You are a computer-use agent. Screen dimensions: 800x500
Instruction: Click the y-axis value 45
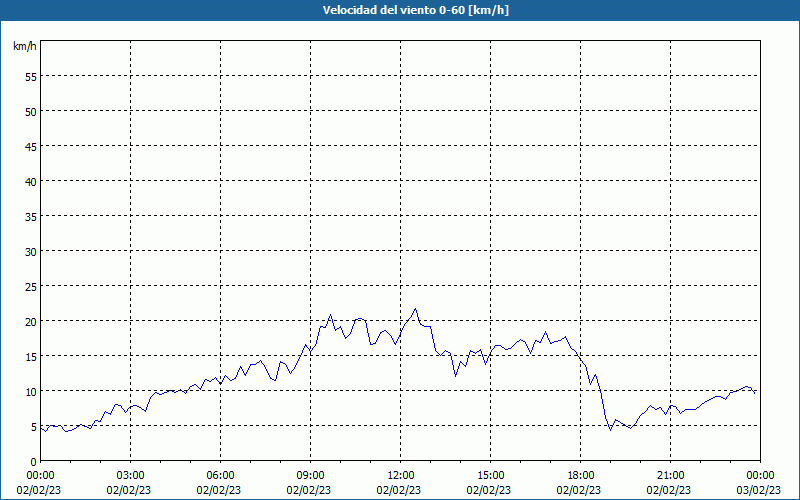point(31,146)
